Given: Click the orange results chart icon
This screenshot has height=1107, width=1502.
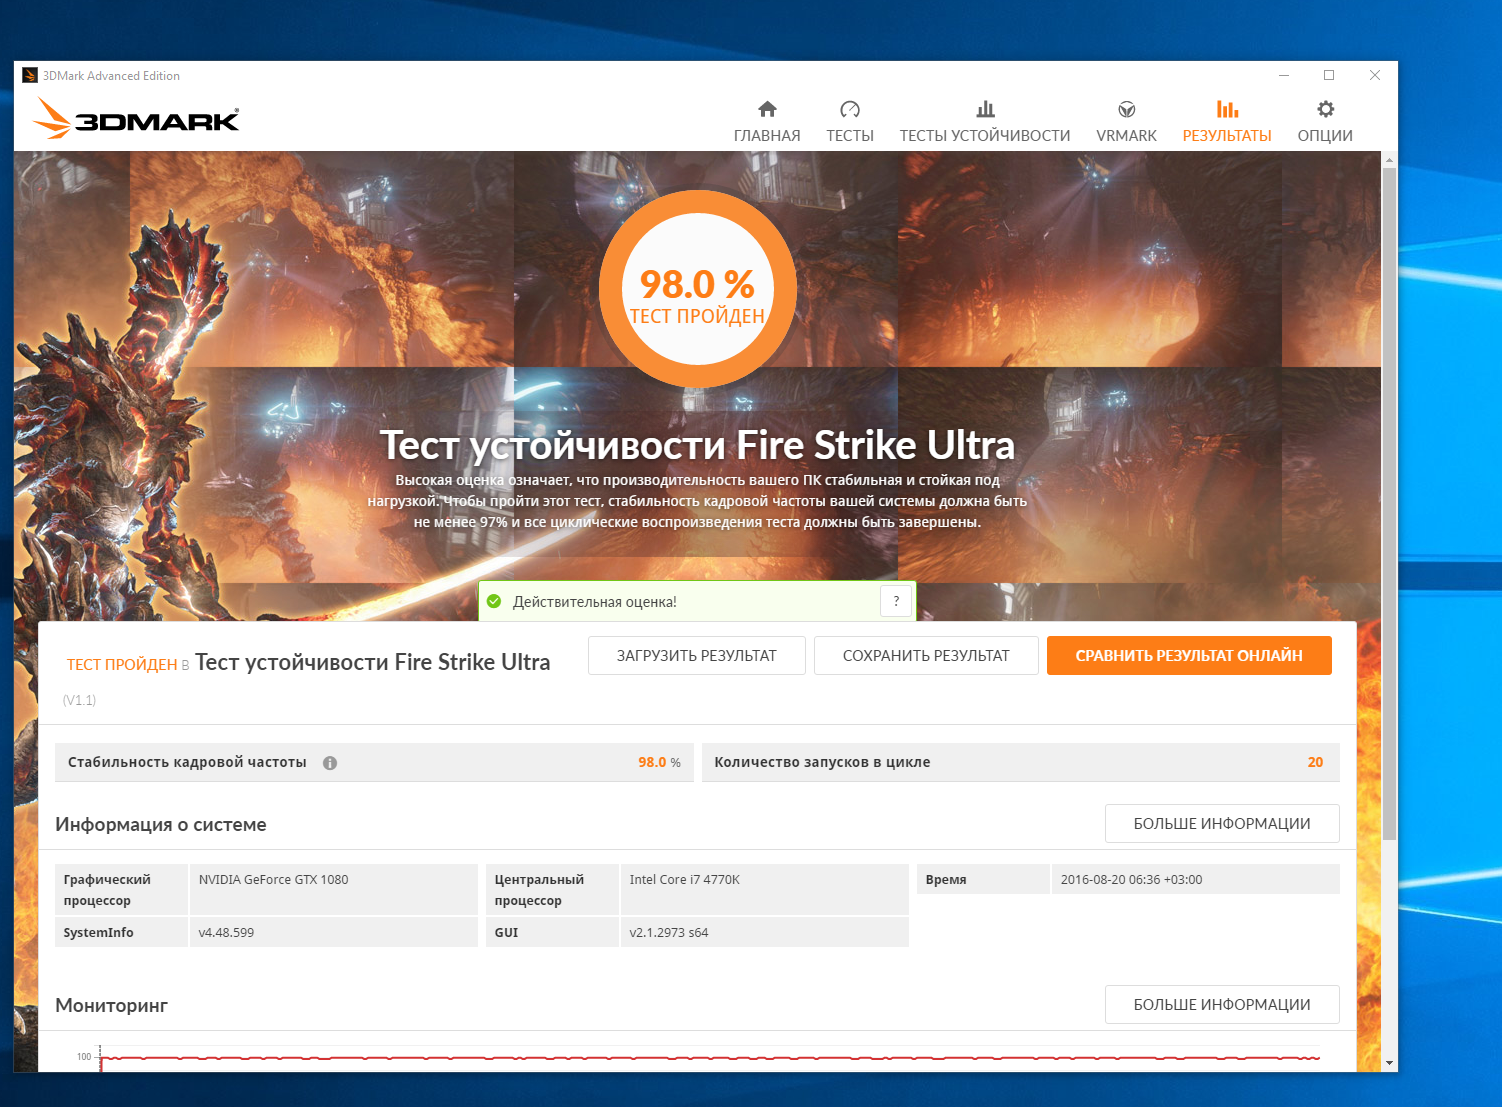Looking at the screenshot, I should point(1227,109).
